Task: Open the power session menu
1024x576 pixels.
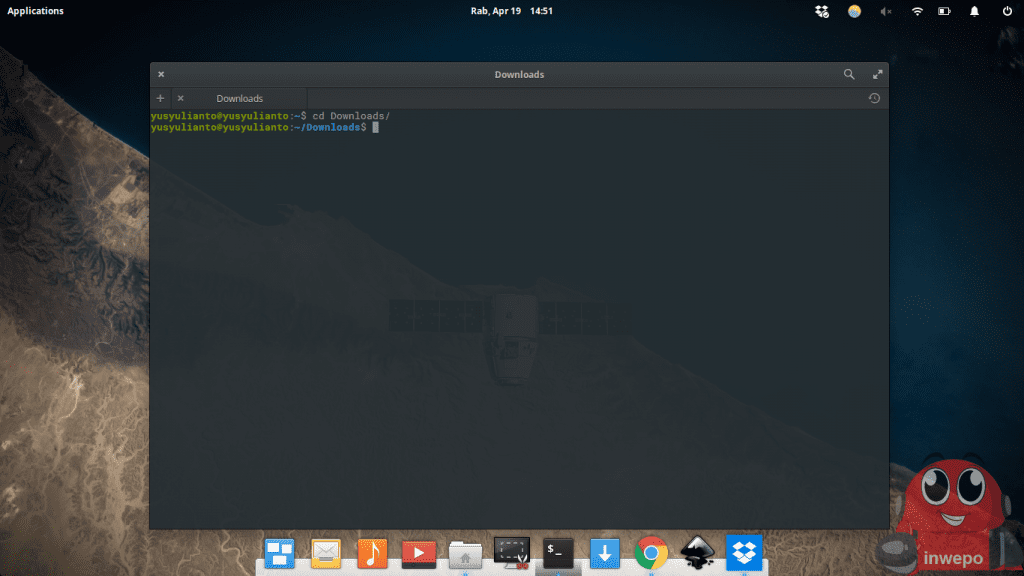Action: [x=1006, y=11]
